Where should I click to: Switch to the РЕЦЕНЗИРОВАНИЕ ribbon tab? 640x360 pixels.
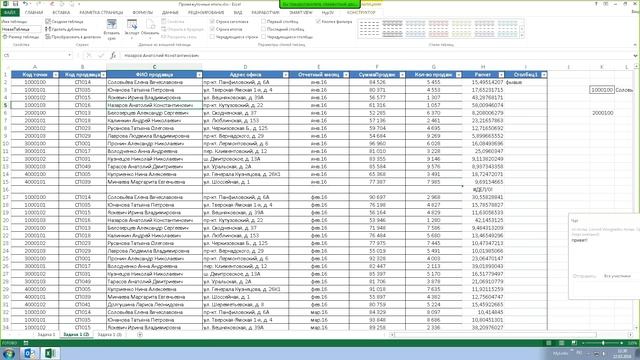206,13
